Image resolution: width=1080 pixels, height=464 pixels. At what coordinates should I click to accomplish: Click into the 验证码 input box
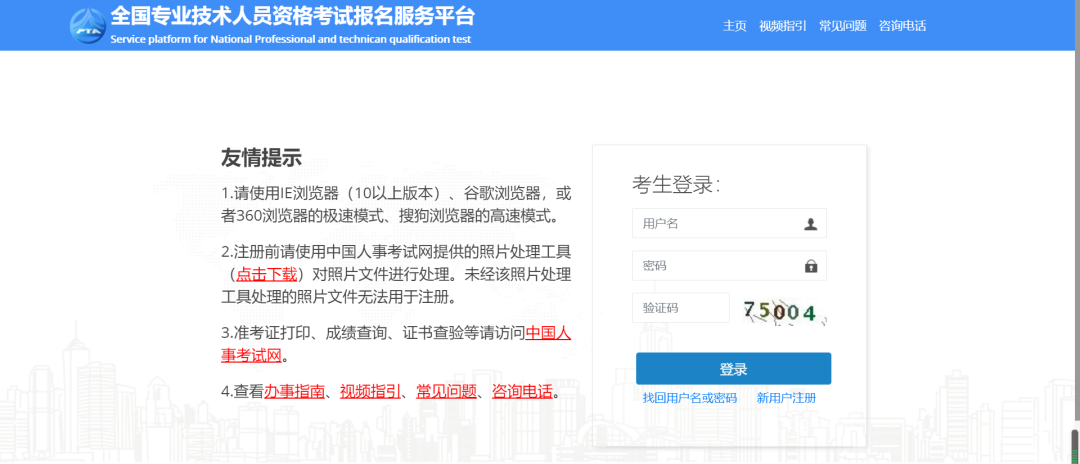point(680,308)
